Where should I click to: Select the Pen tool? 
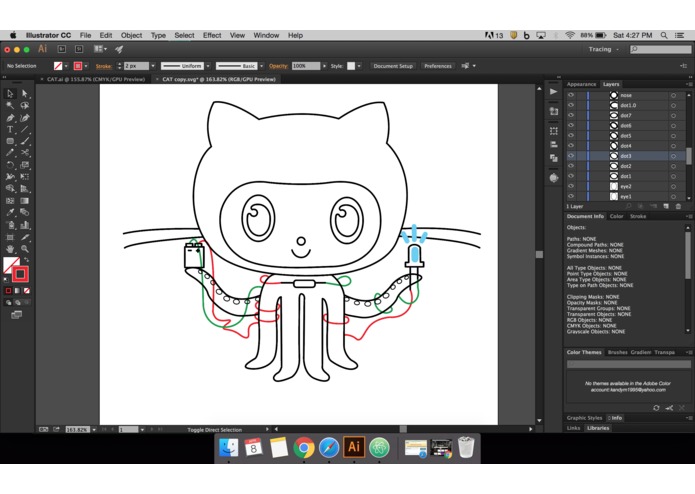[10, 117]
